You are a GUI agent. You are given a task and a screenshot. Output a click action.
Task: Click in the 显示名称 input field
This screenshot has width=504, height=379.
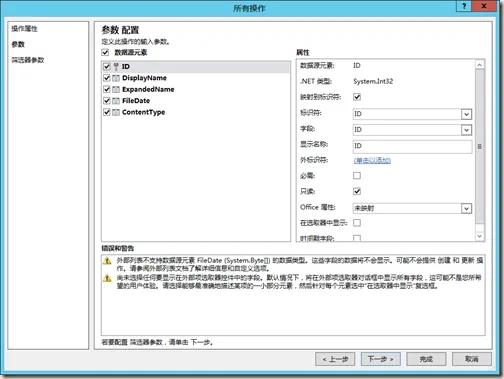pos(412,146)
